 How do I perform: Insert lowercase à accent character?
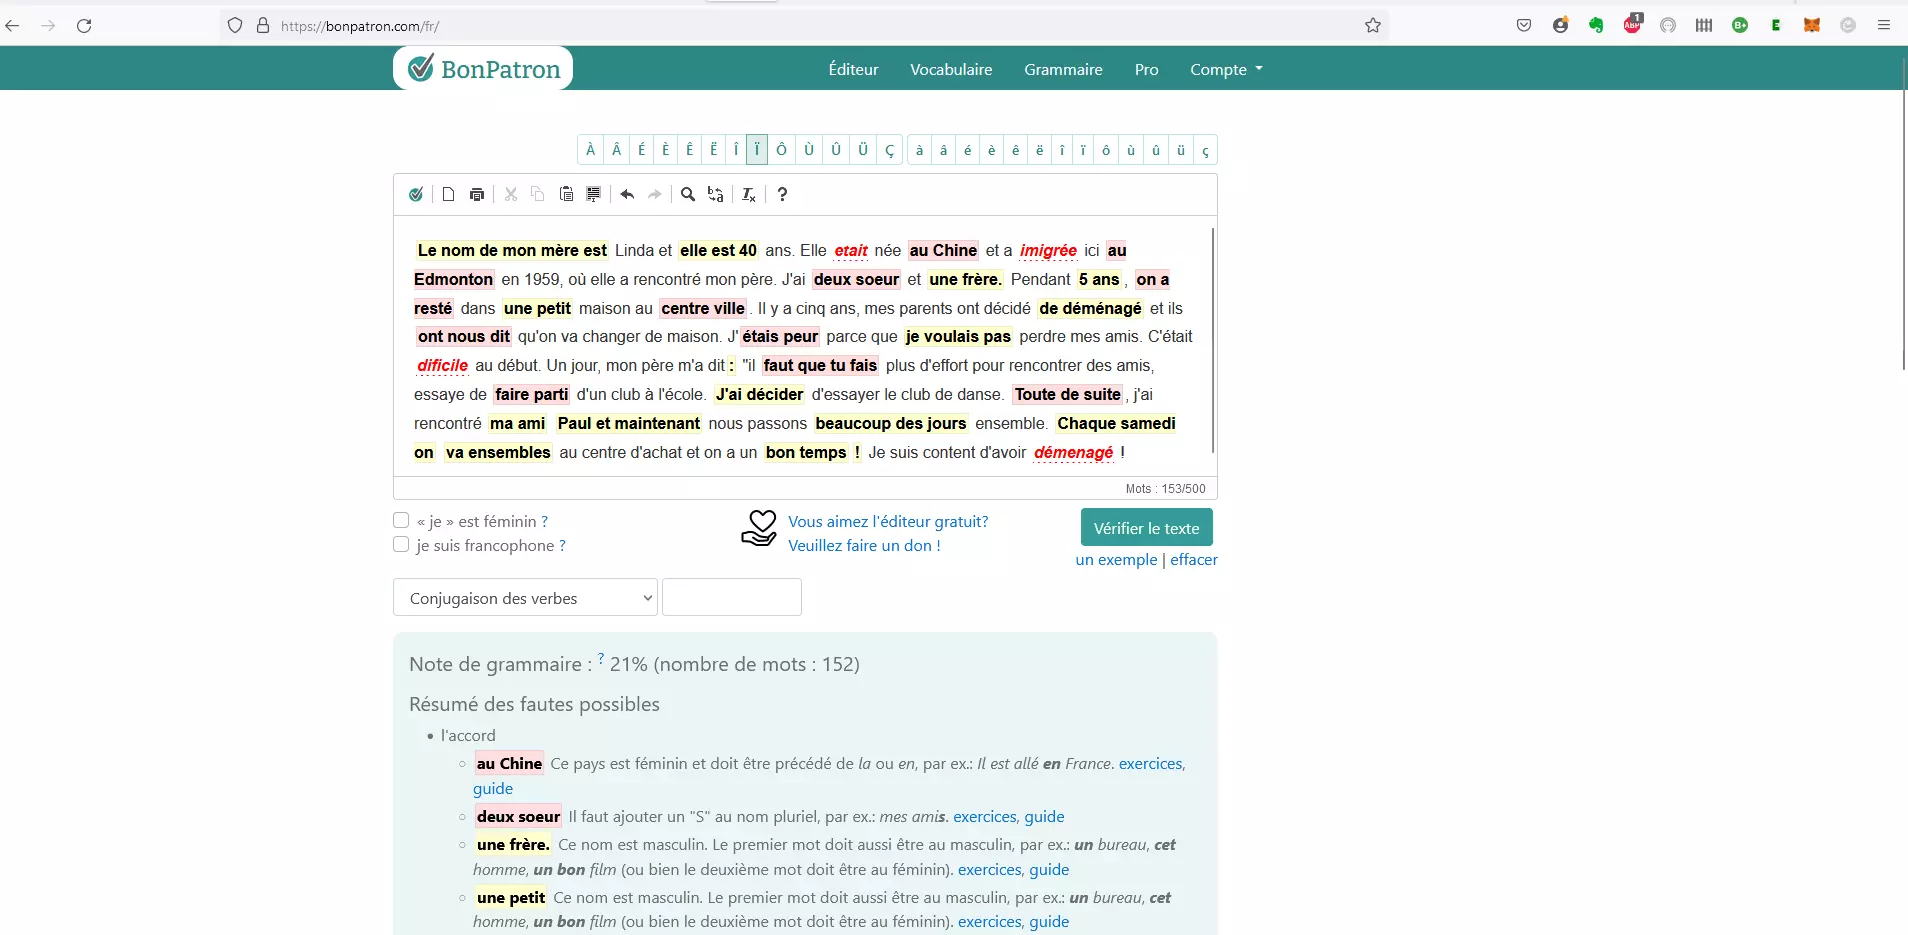920,150
